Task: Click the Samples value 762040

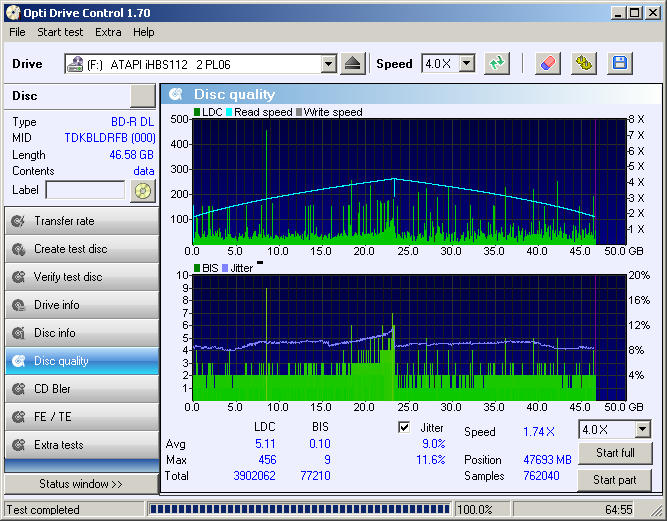Action: [x=541, y=476]
